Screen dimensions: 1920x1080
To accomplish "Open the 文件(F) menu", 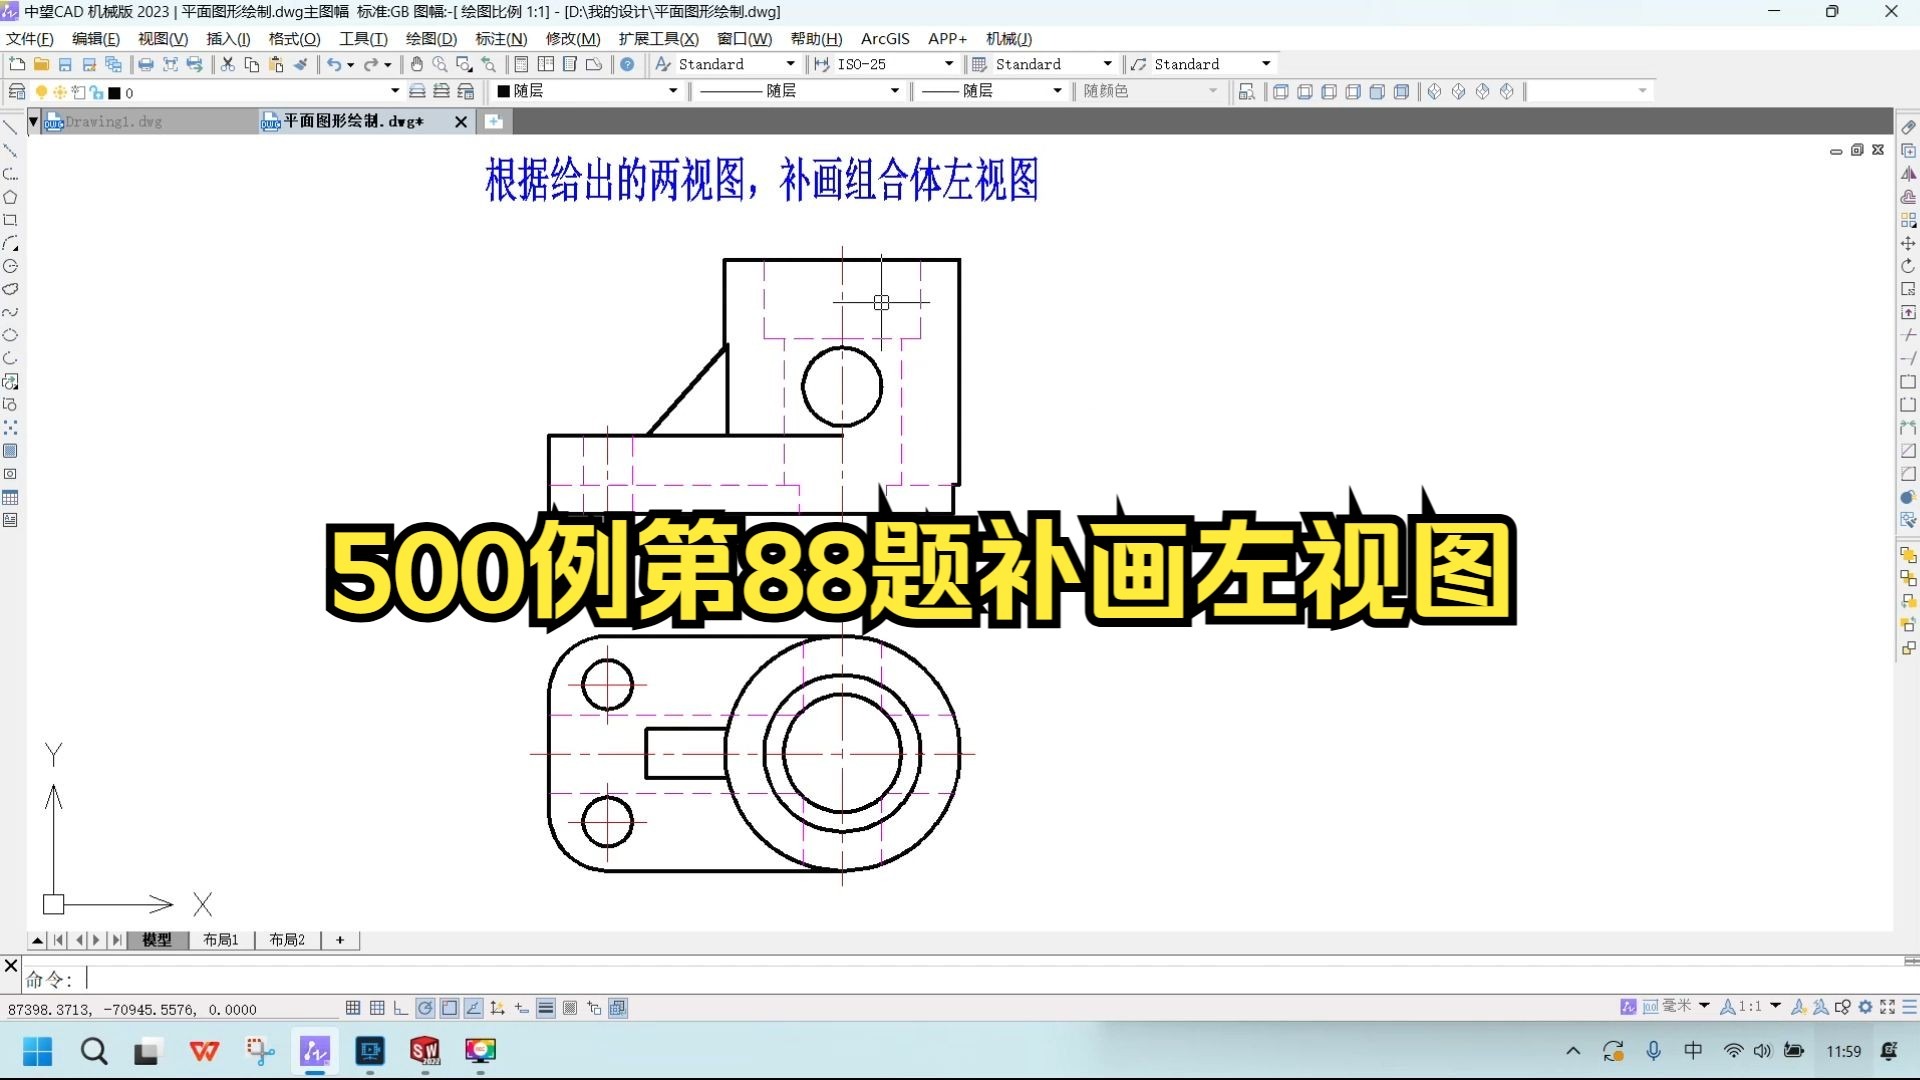I will pos(30,38).
